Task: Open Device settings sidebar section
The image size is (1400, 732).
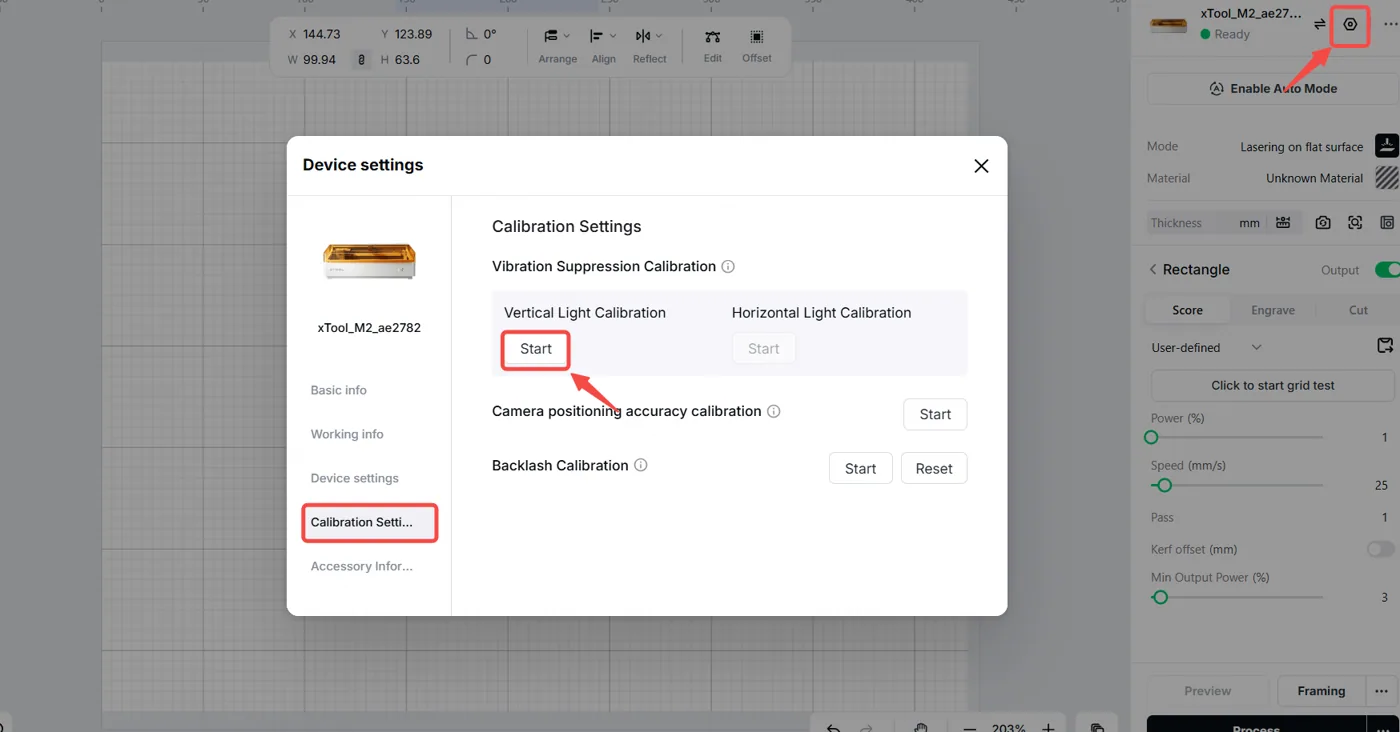Action: 355,478
